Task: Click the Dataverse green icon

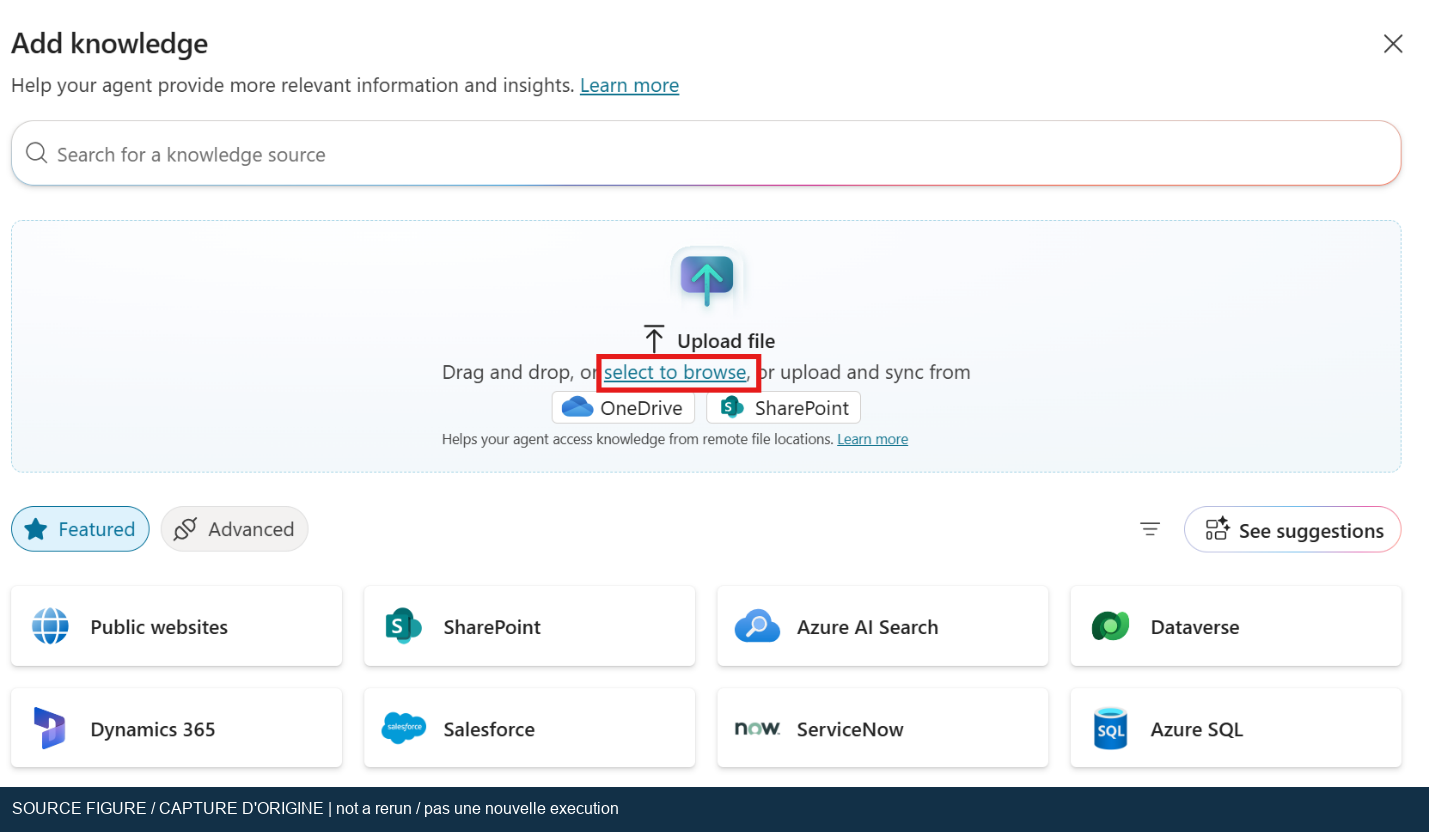Action: click(x=1110, y=627)
